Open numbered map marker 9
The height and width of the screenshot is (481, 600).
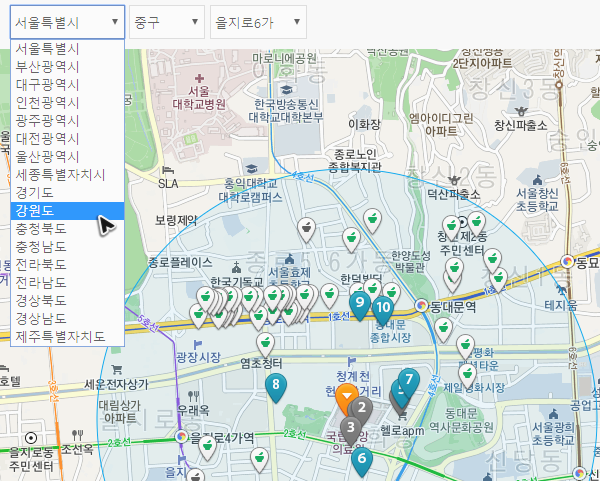(x=359, y=305)
